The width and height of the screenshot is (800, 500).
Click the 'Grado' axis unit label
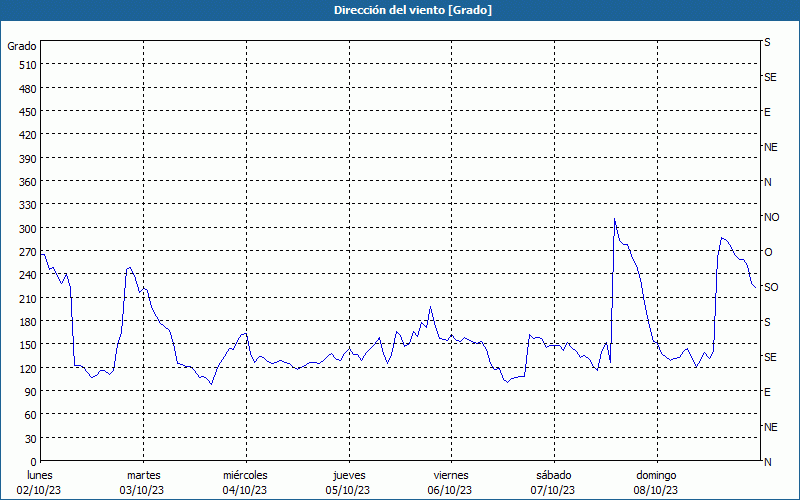22,46
